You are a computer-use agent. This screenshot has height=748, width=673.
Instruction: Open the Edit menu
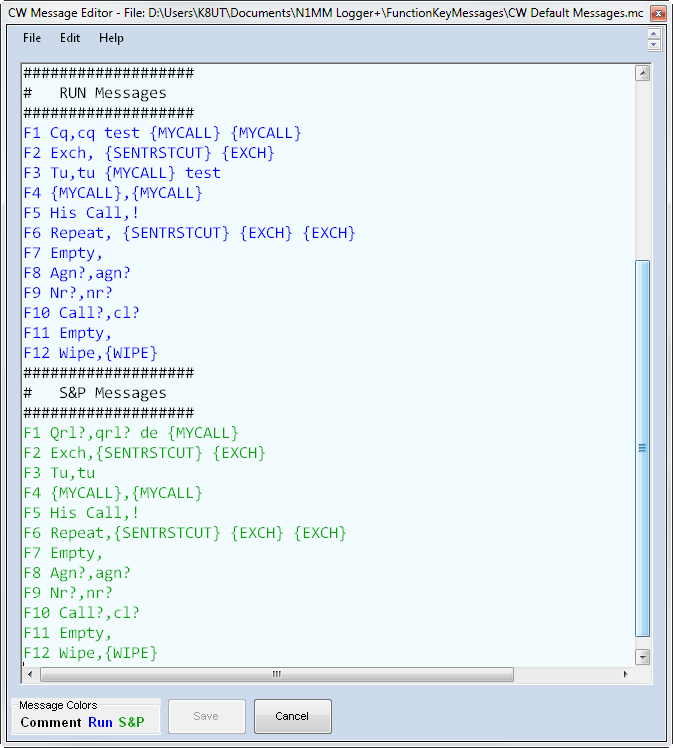[70, 38]
